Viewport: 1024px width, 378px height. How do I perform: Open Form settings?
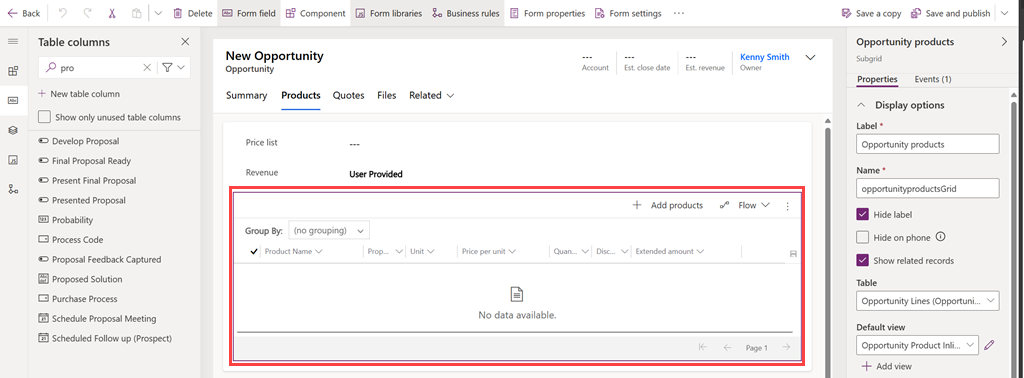pyautogui.click(x=628, y=13)
